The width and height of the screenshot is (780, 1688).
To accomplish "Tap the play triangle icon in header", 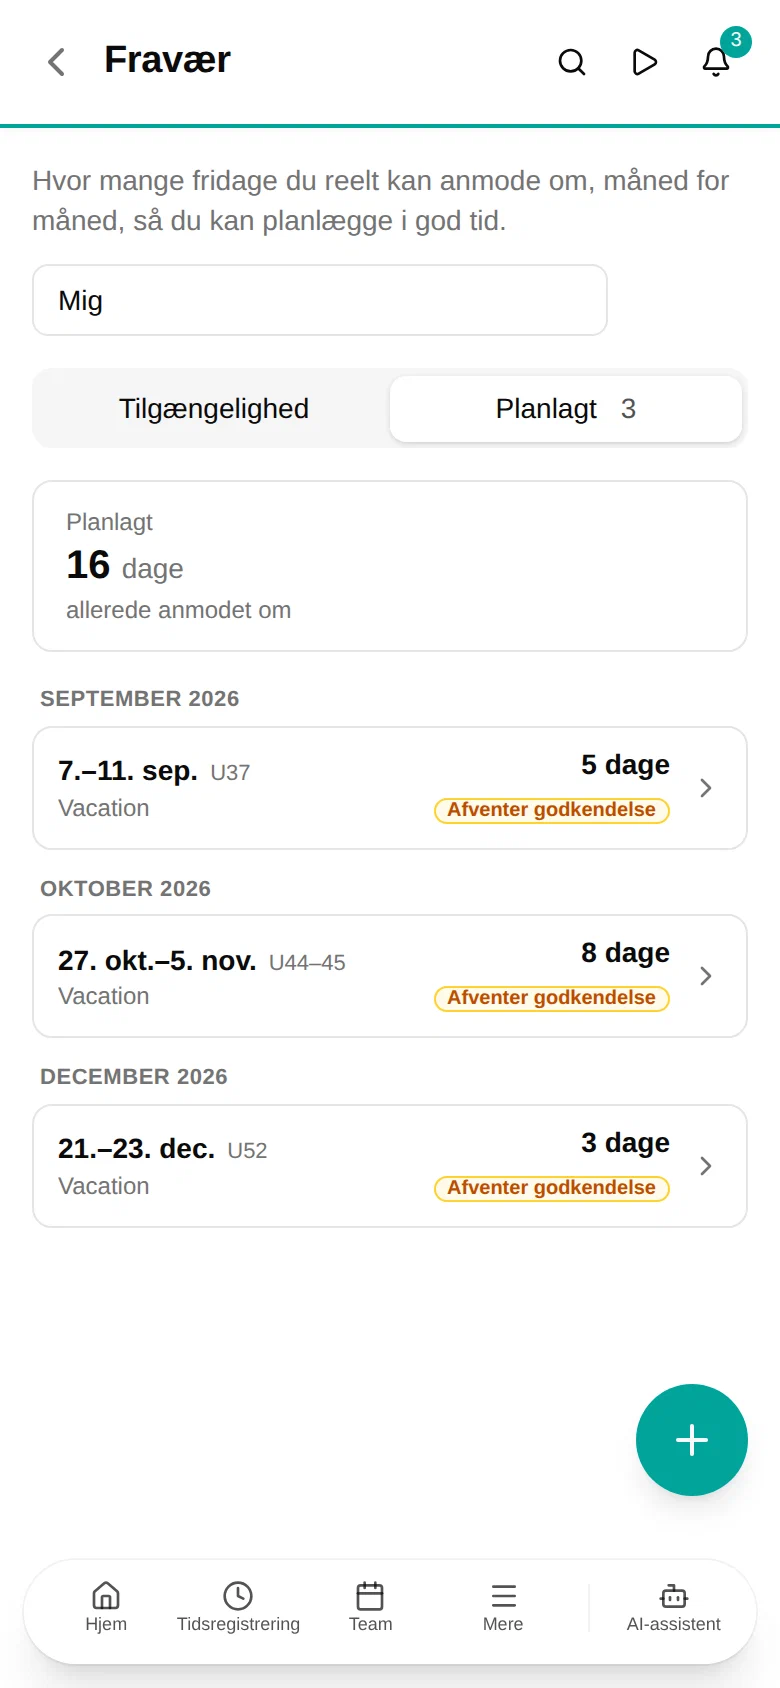I will click(645, 62).
